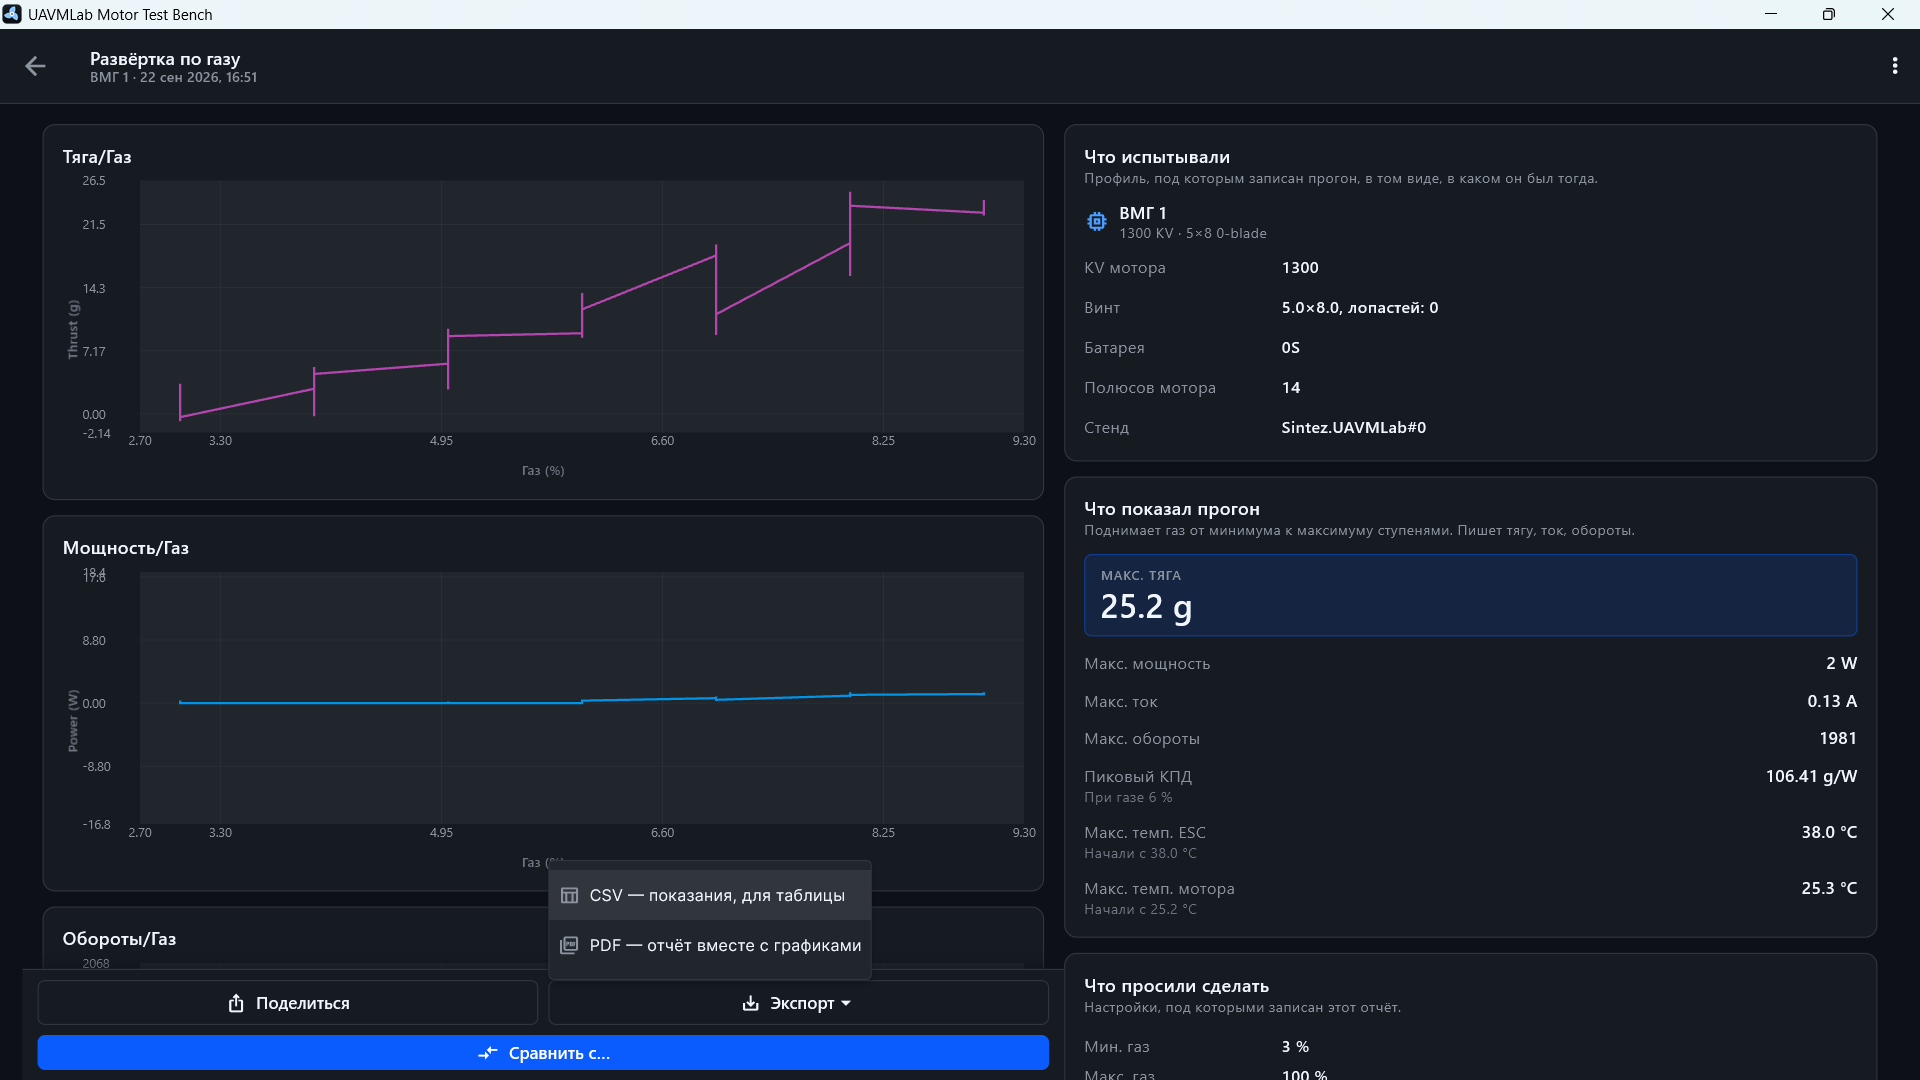Click the Батарея value 0S
The image size is (1920, 1080).
pyautogui.click(x=1291, y=348)
